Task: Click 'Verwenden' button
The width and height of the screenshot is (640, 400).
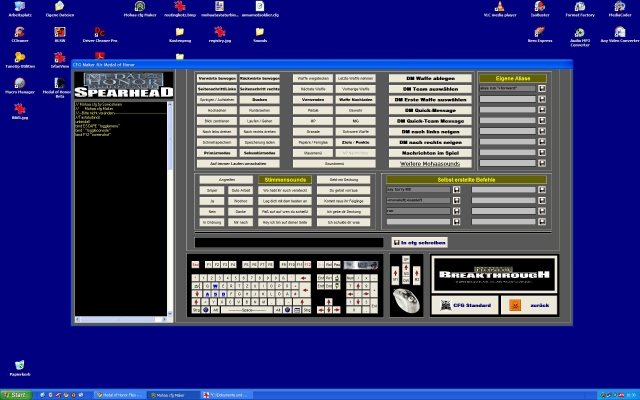Action: tap(313, 100)
